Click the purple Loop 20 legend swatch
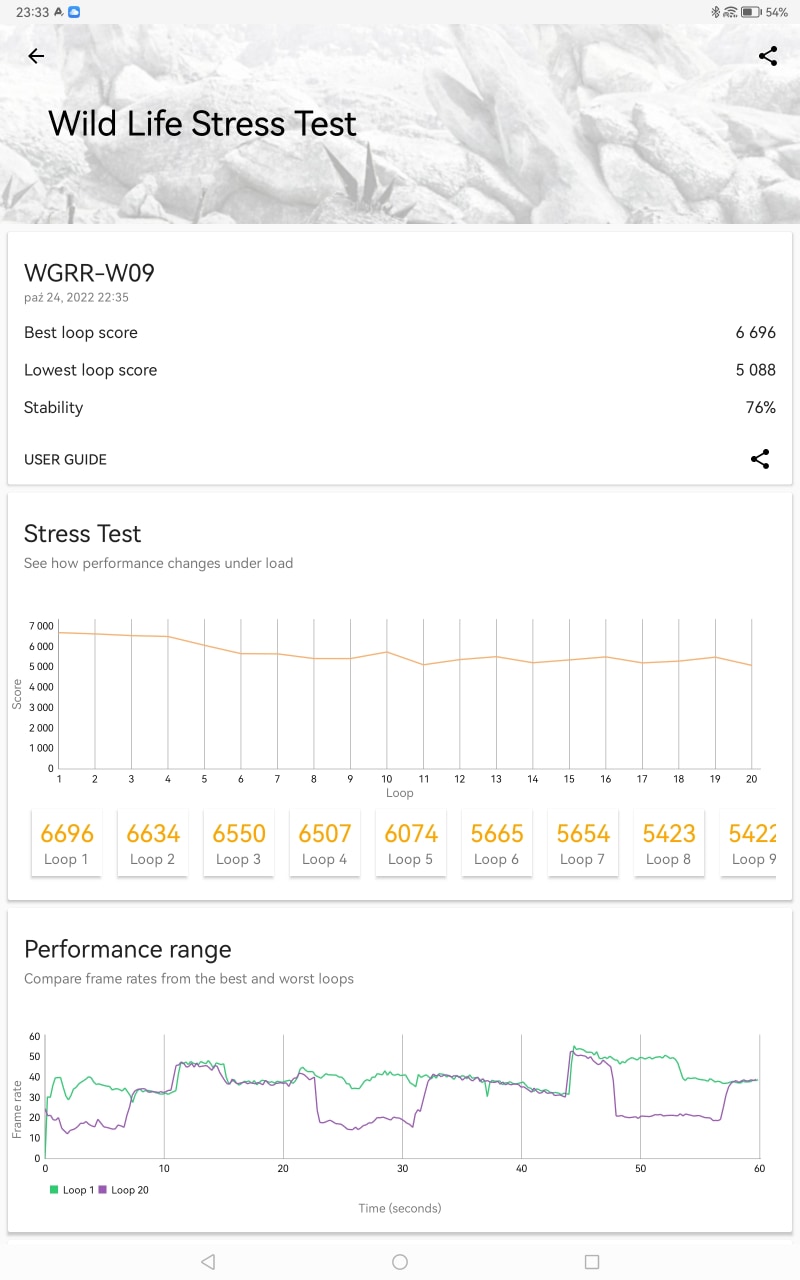The image size is (800, 1280). (102, 1190)
